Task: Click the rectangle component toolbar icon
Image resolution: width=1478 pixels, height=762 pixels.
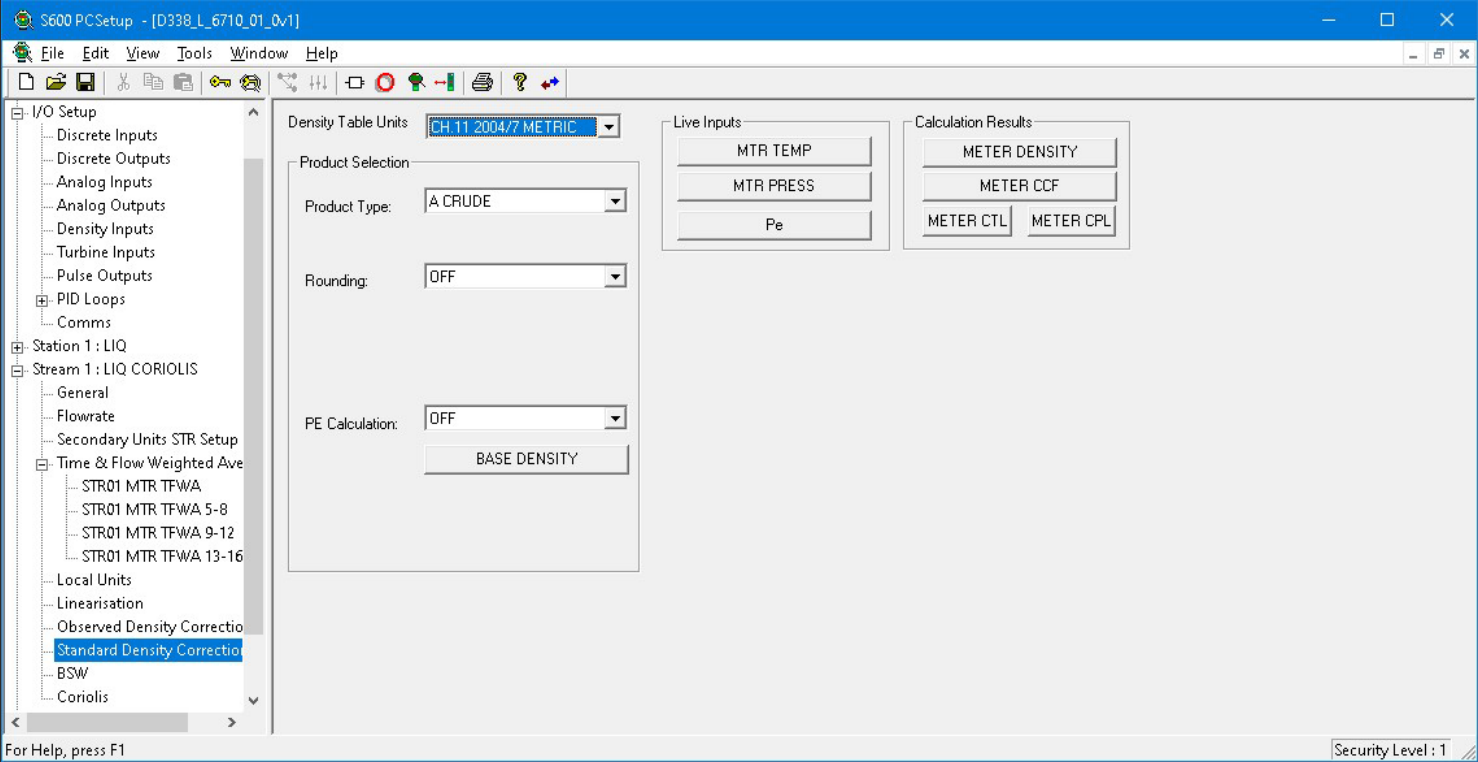Action: 355,82
